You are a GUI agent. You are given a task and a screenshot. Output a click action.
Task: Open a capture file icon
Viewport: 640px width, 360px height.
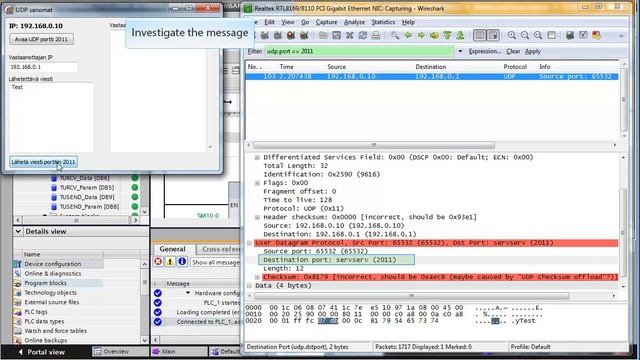point(323,36)
